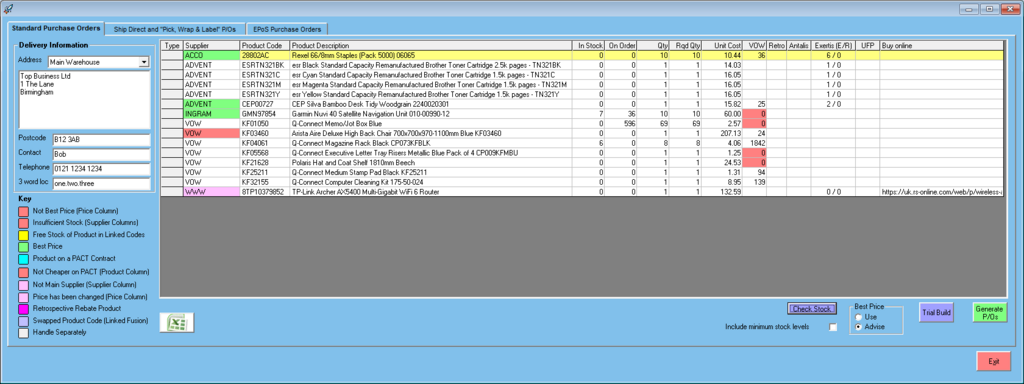Click the Supplier column header
This screenshot has width=1024, height=384.
[212, 46]
